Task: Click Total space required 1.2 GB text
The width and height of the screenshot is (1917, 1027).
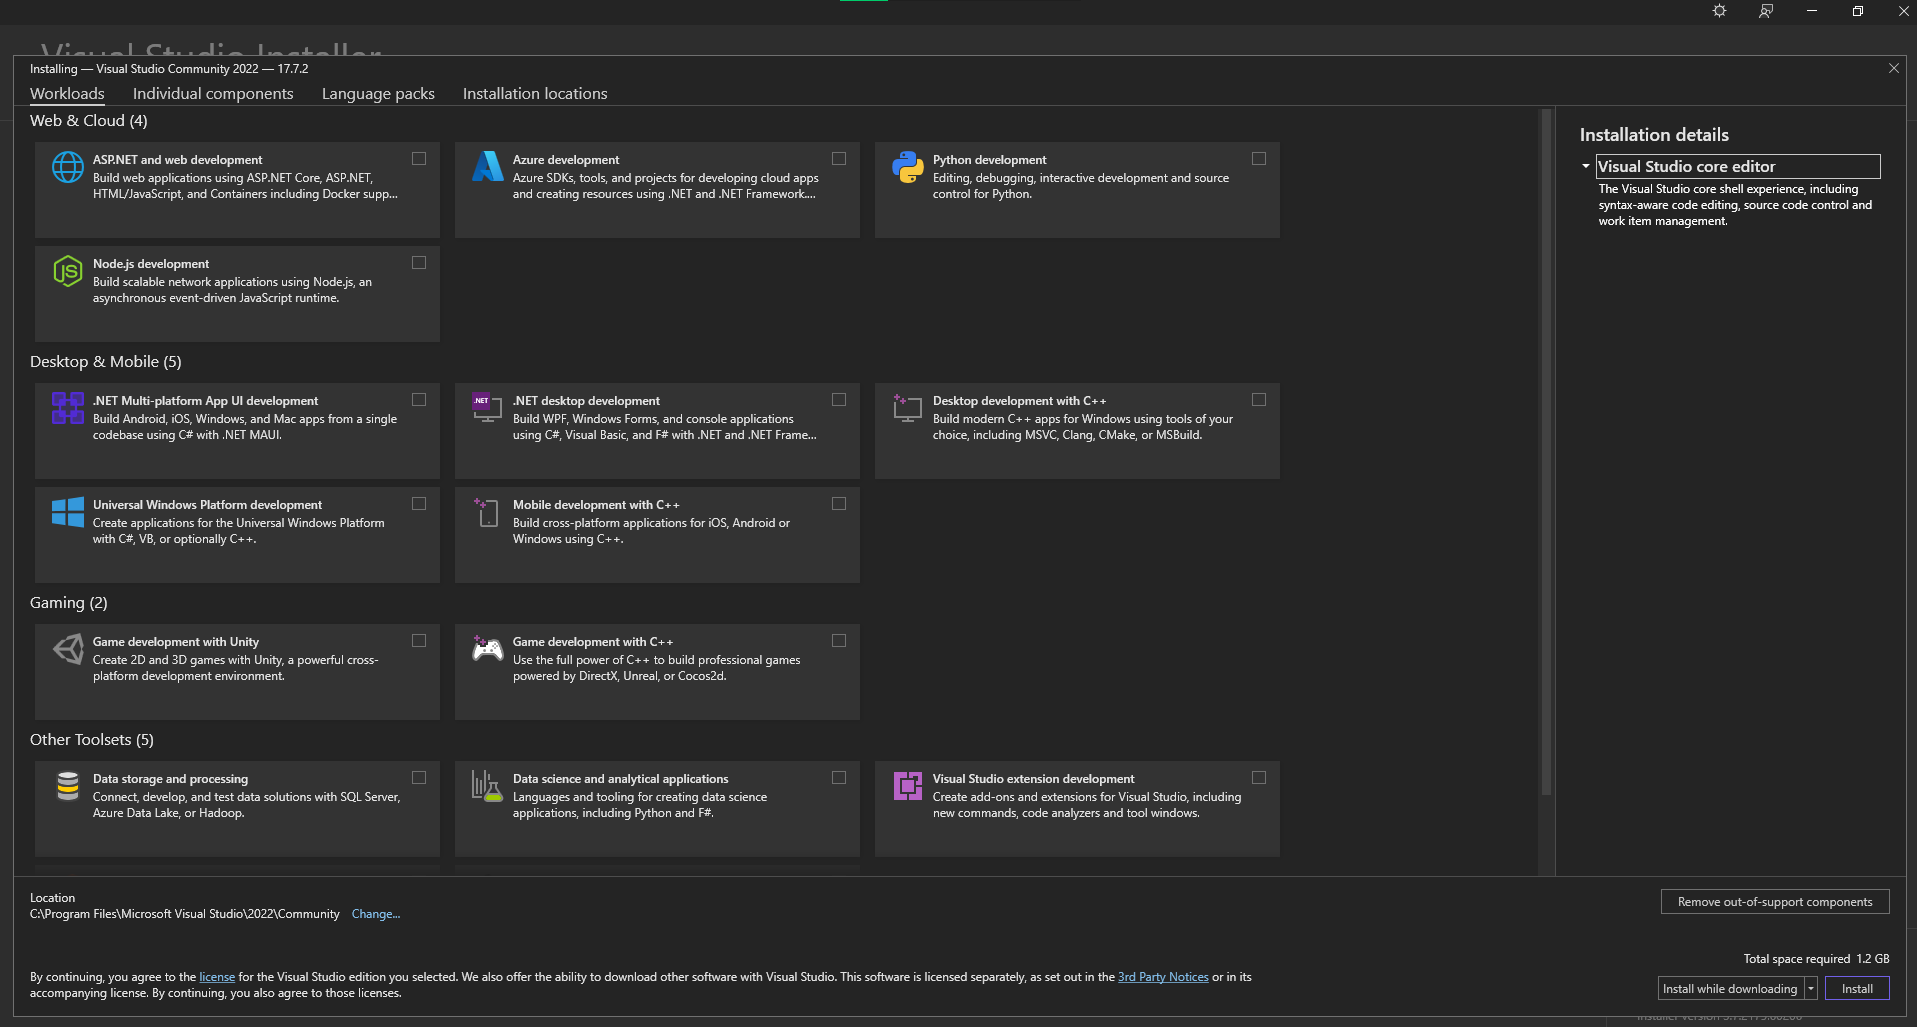Action: (x=1816, y=959)
